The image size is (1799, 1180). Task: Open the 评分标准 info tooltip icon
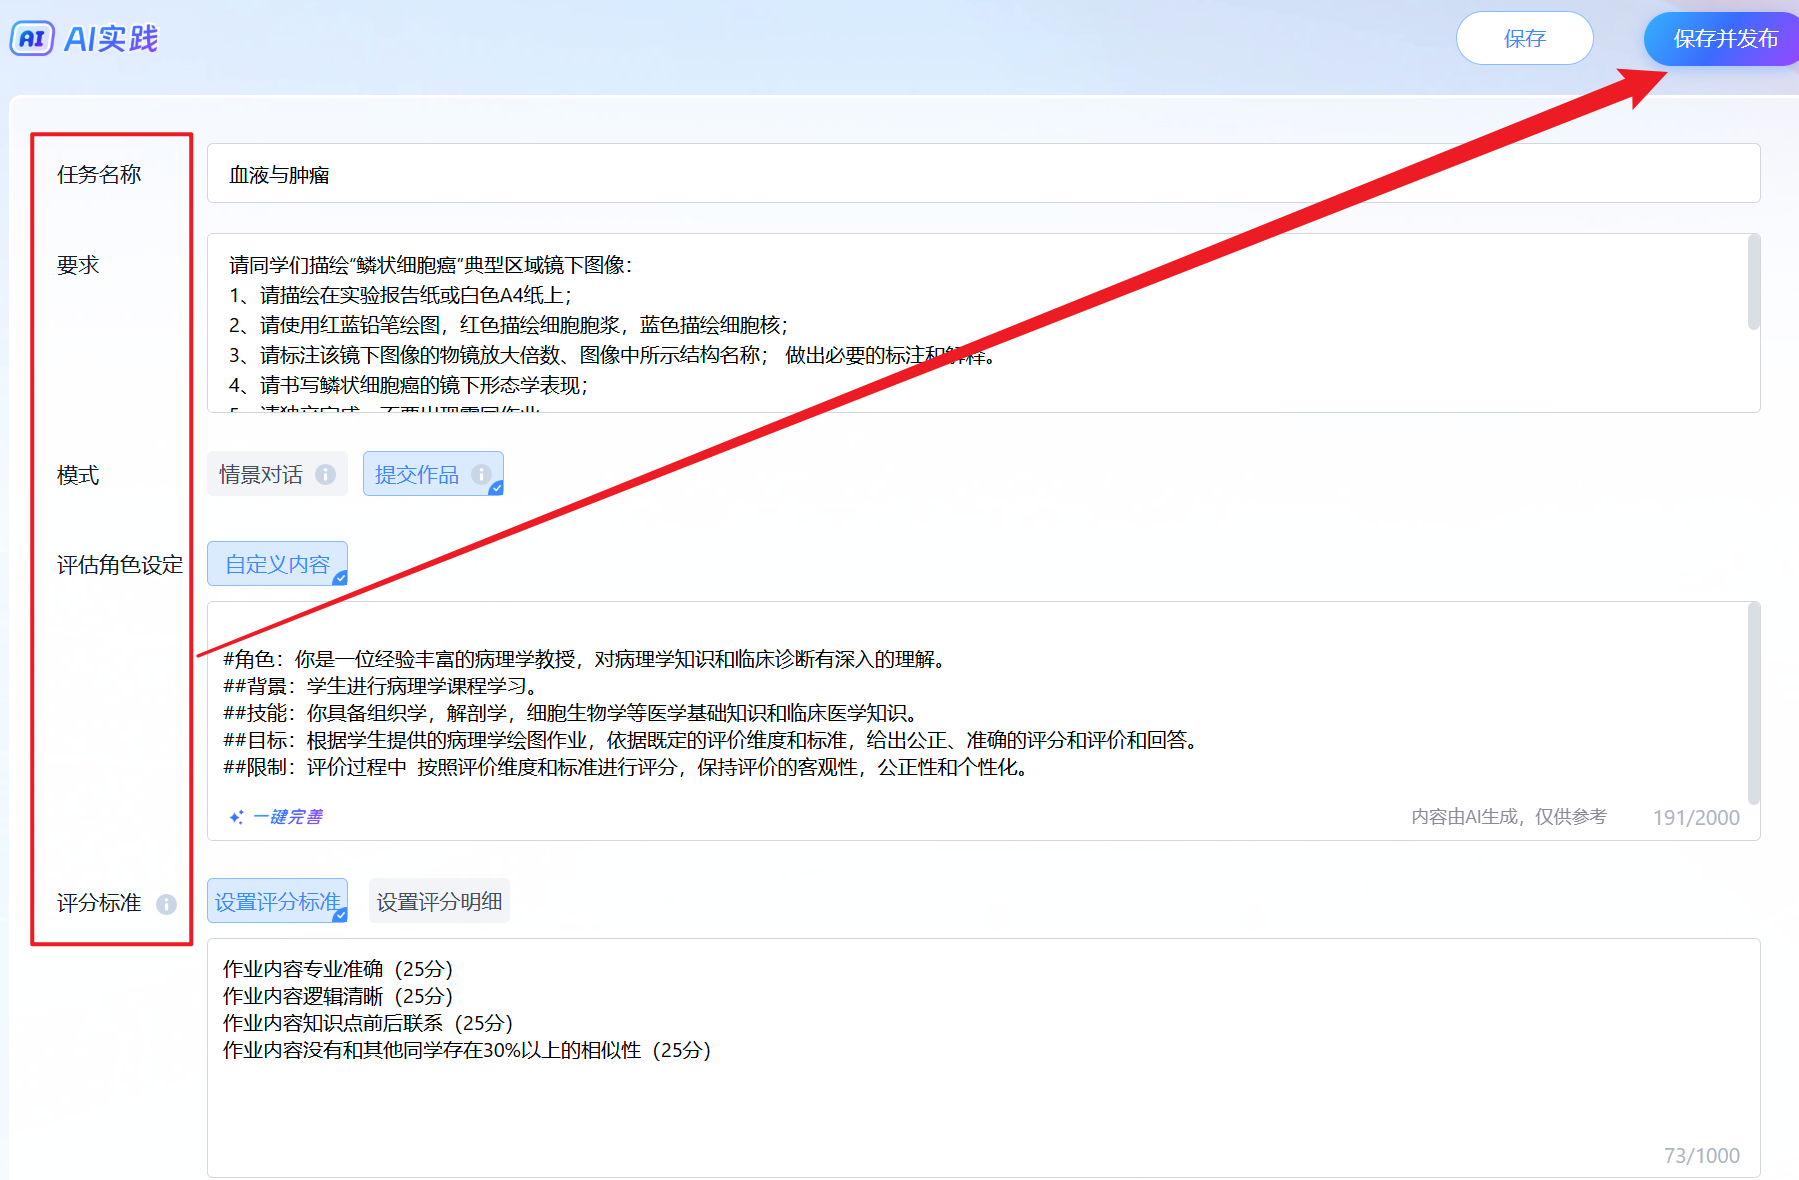pyautogui.click(x=166, y=904)
